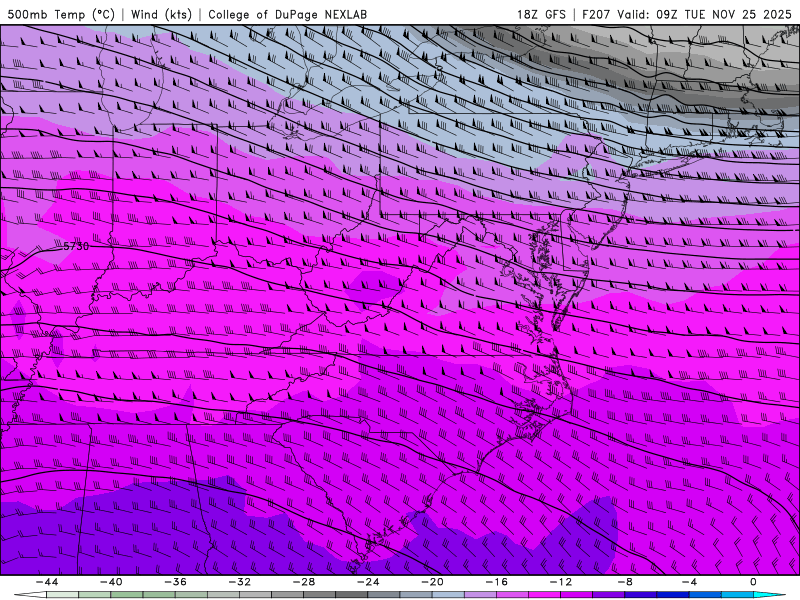
Task: Click the -20 colorbar tick label
Action: pyautogui.click(x=432, y=582)
